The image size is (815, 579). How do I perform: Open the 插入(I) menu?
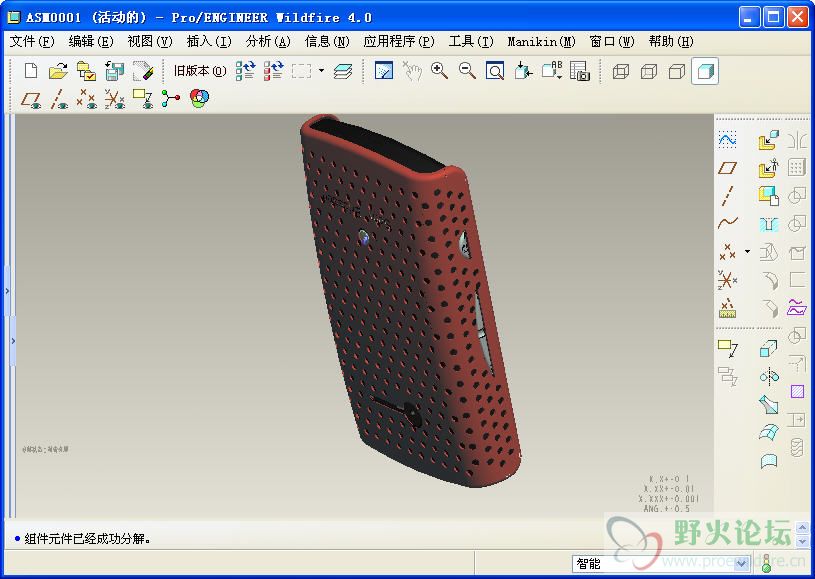pyautogui.click(x=209, y=41)
